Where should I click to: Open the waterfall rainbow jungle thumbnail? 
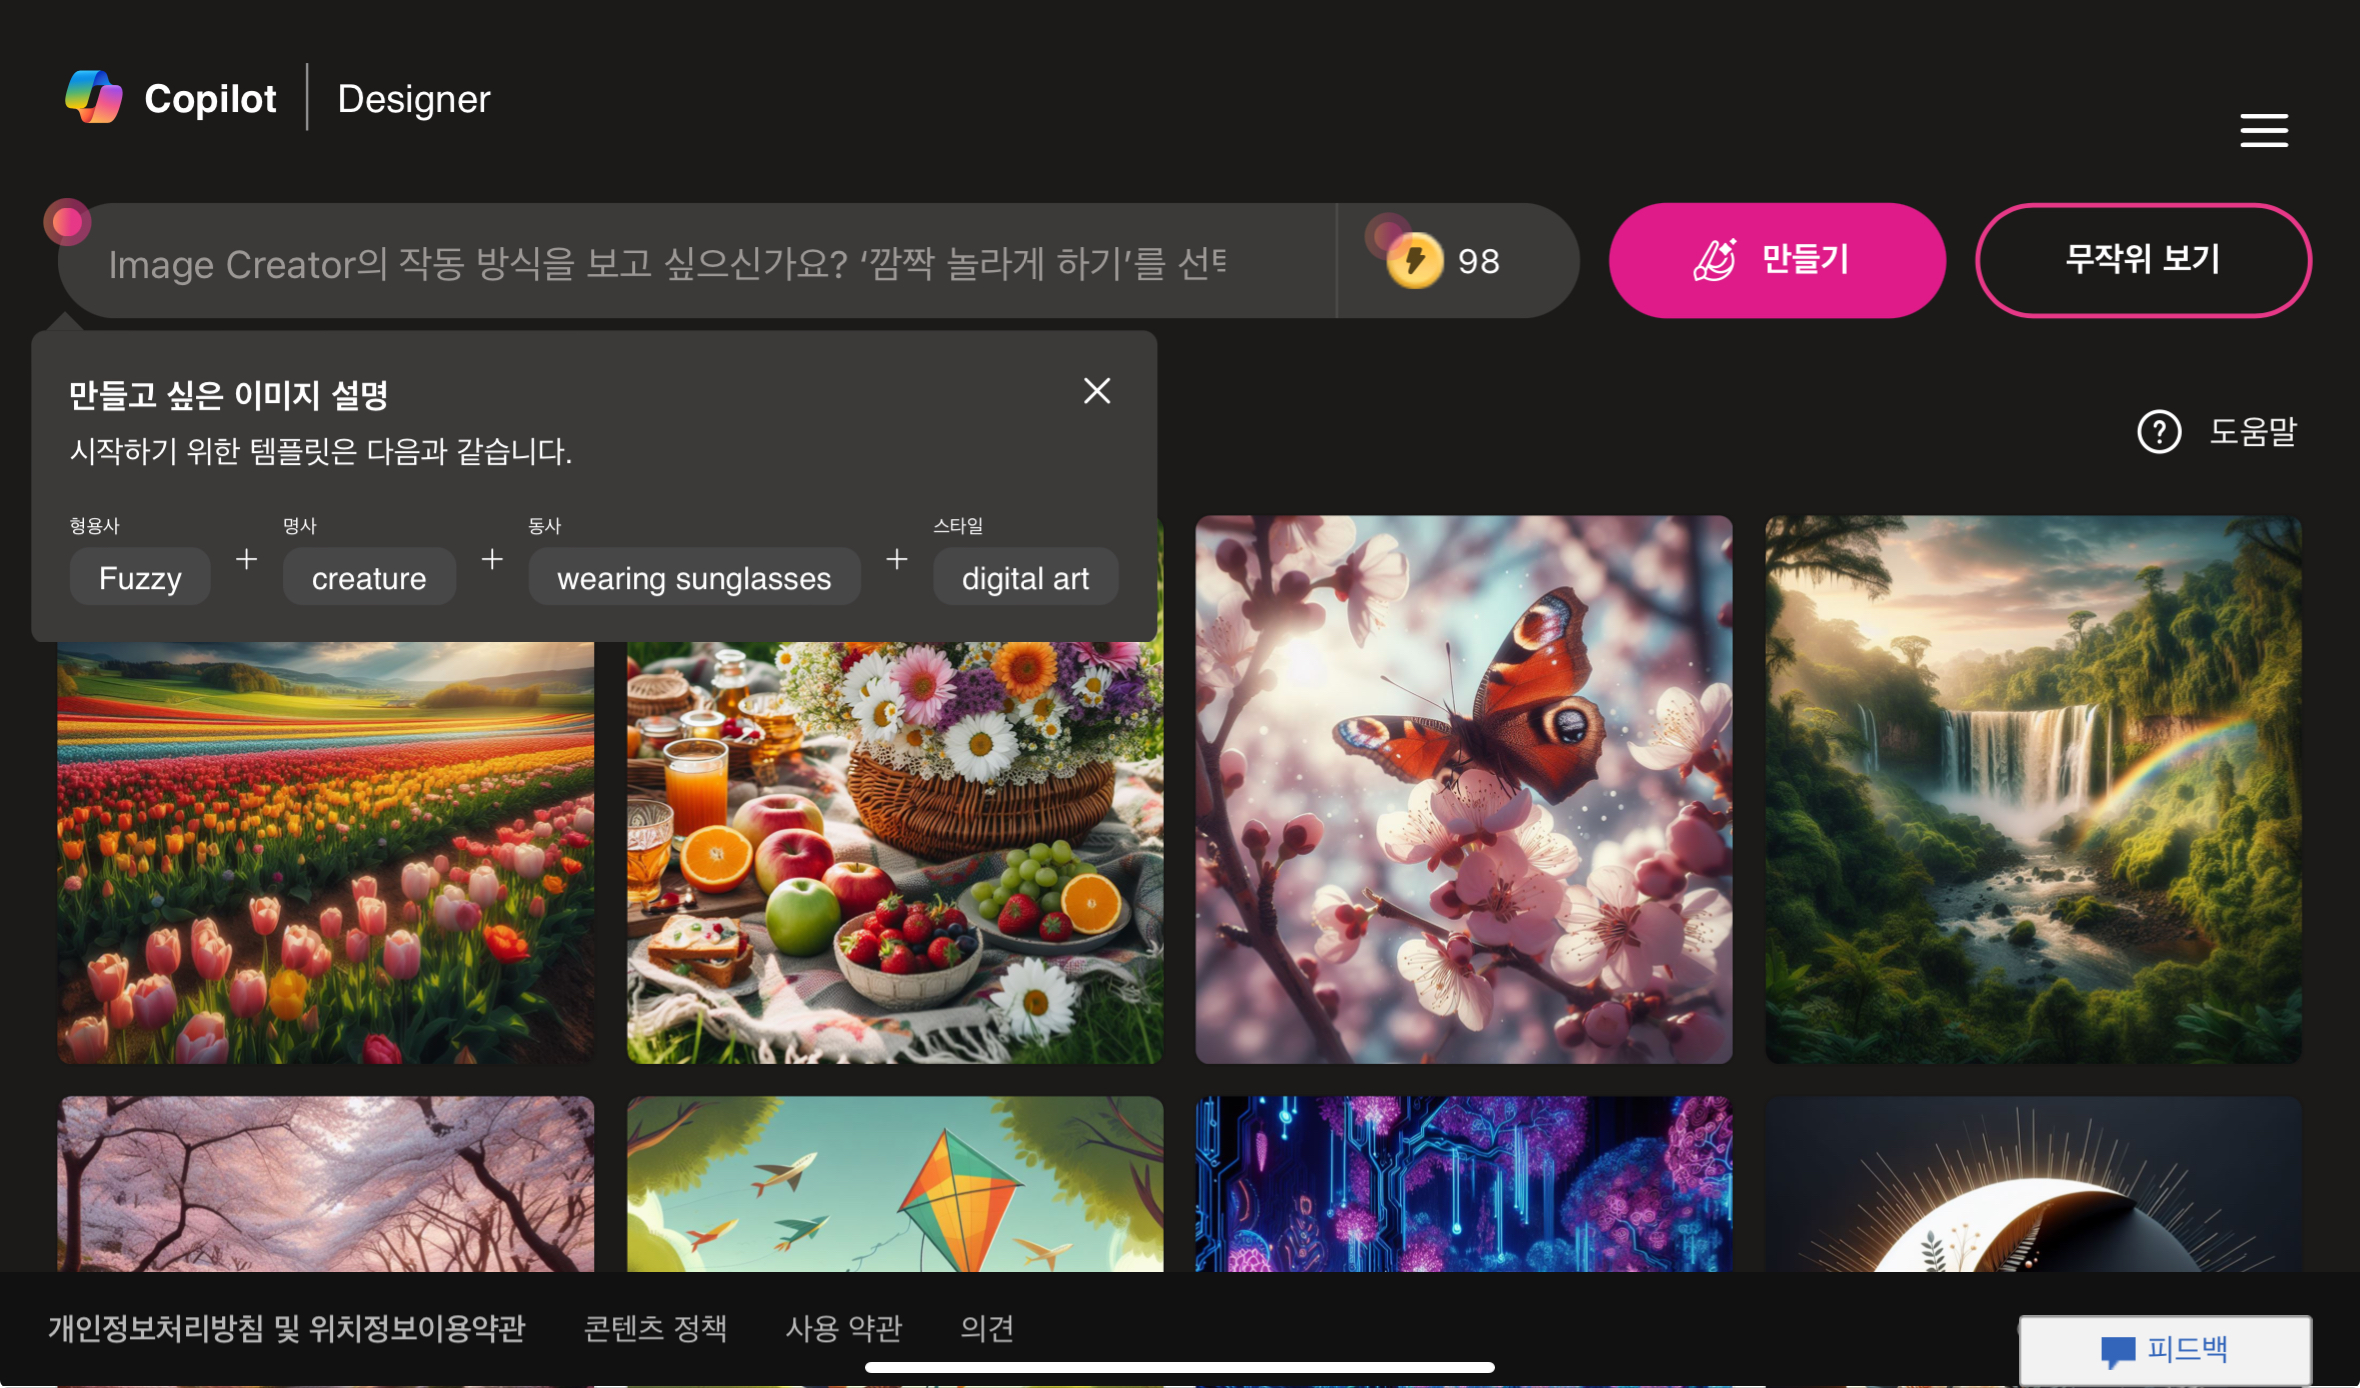[2033, 789]
